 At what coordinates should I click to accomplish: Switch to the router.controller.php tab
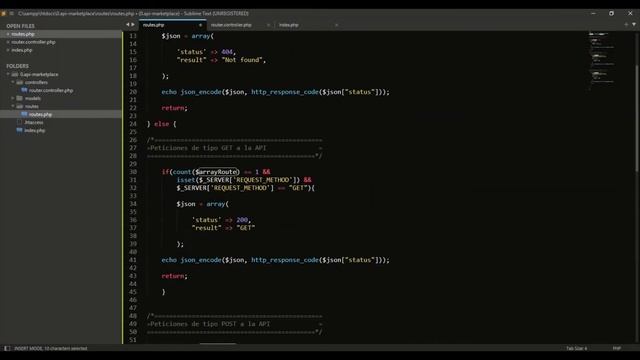tap(240, 25)
